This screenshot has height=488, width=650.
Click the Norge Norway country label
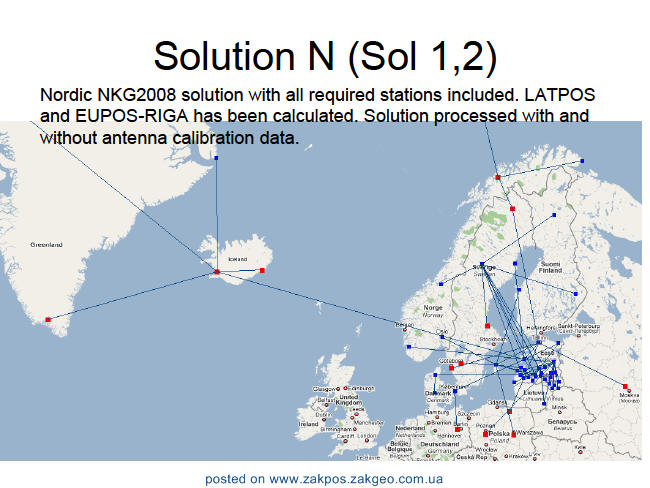coord(433,311)
